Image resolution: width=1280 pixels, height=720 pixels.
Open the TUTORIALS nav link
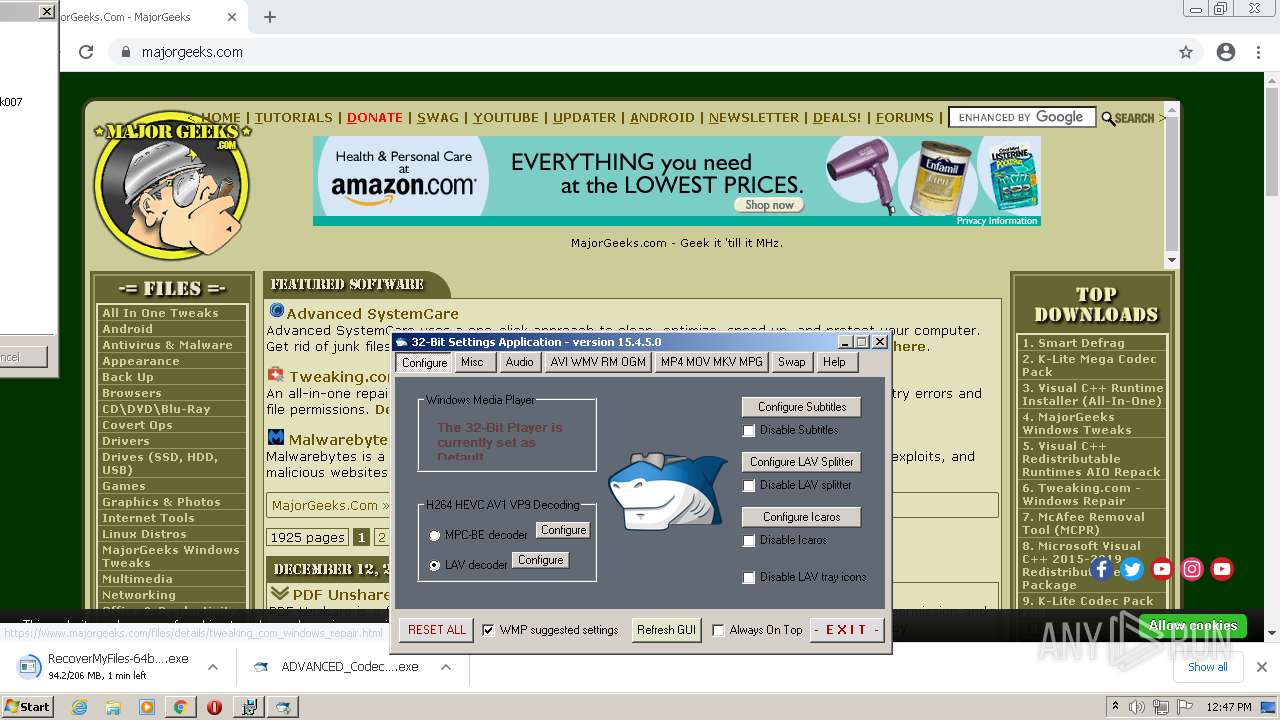293,117
